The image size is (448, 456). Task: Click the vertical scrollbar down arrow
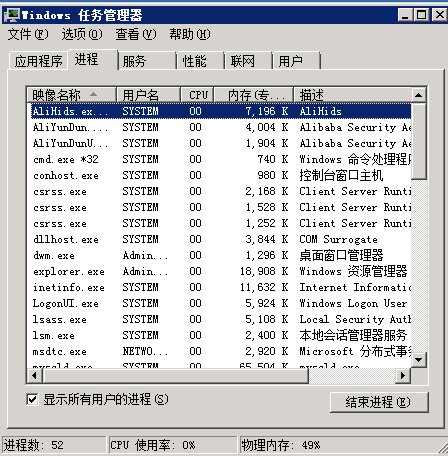[x=418, y=360]
